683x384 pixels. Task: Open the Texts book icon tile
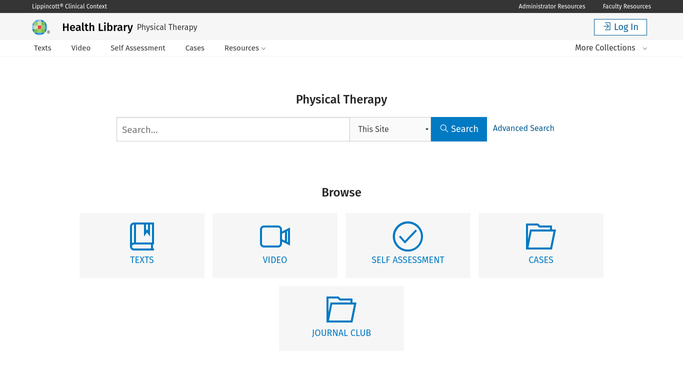[x=142, y=236]
